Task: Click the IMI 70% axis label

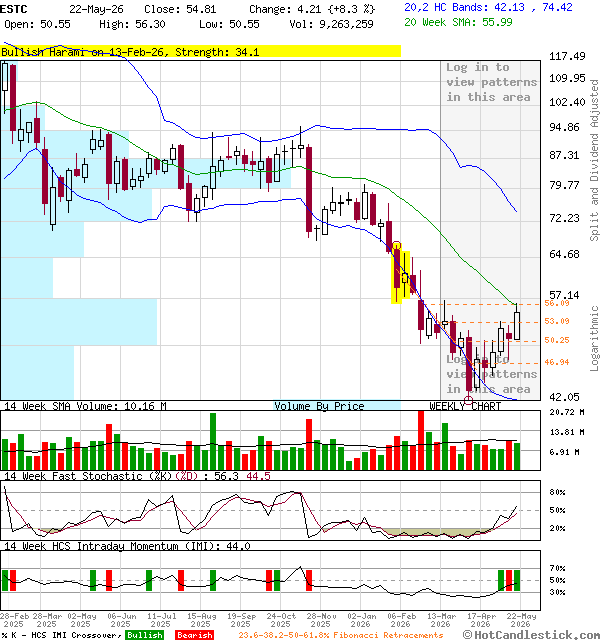Action: (x=557, y=568)
